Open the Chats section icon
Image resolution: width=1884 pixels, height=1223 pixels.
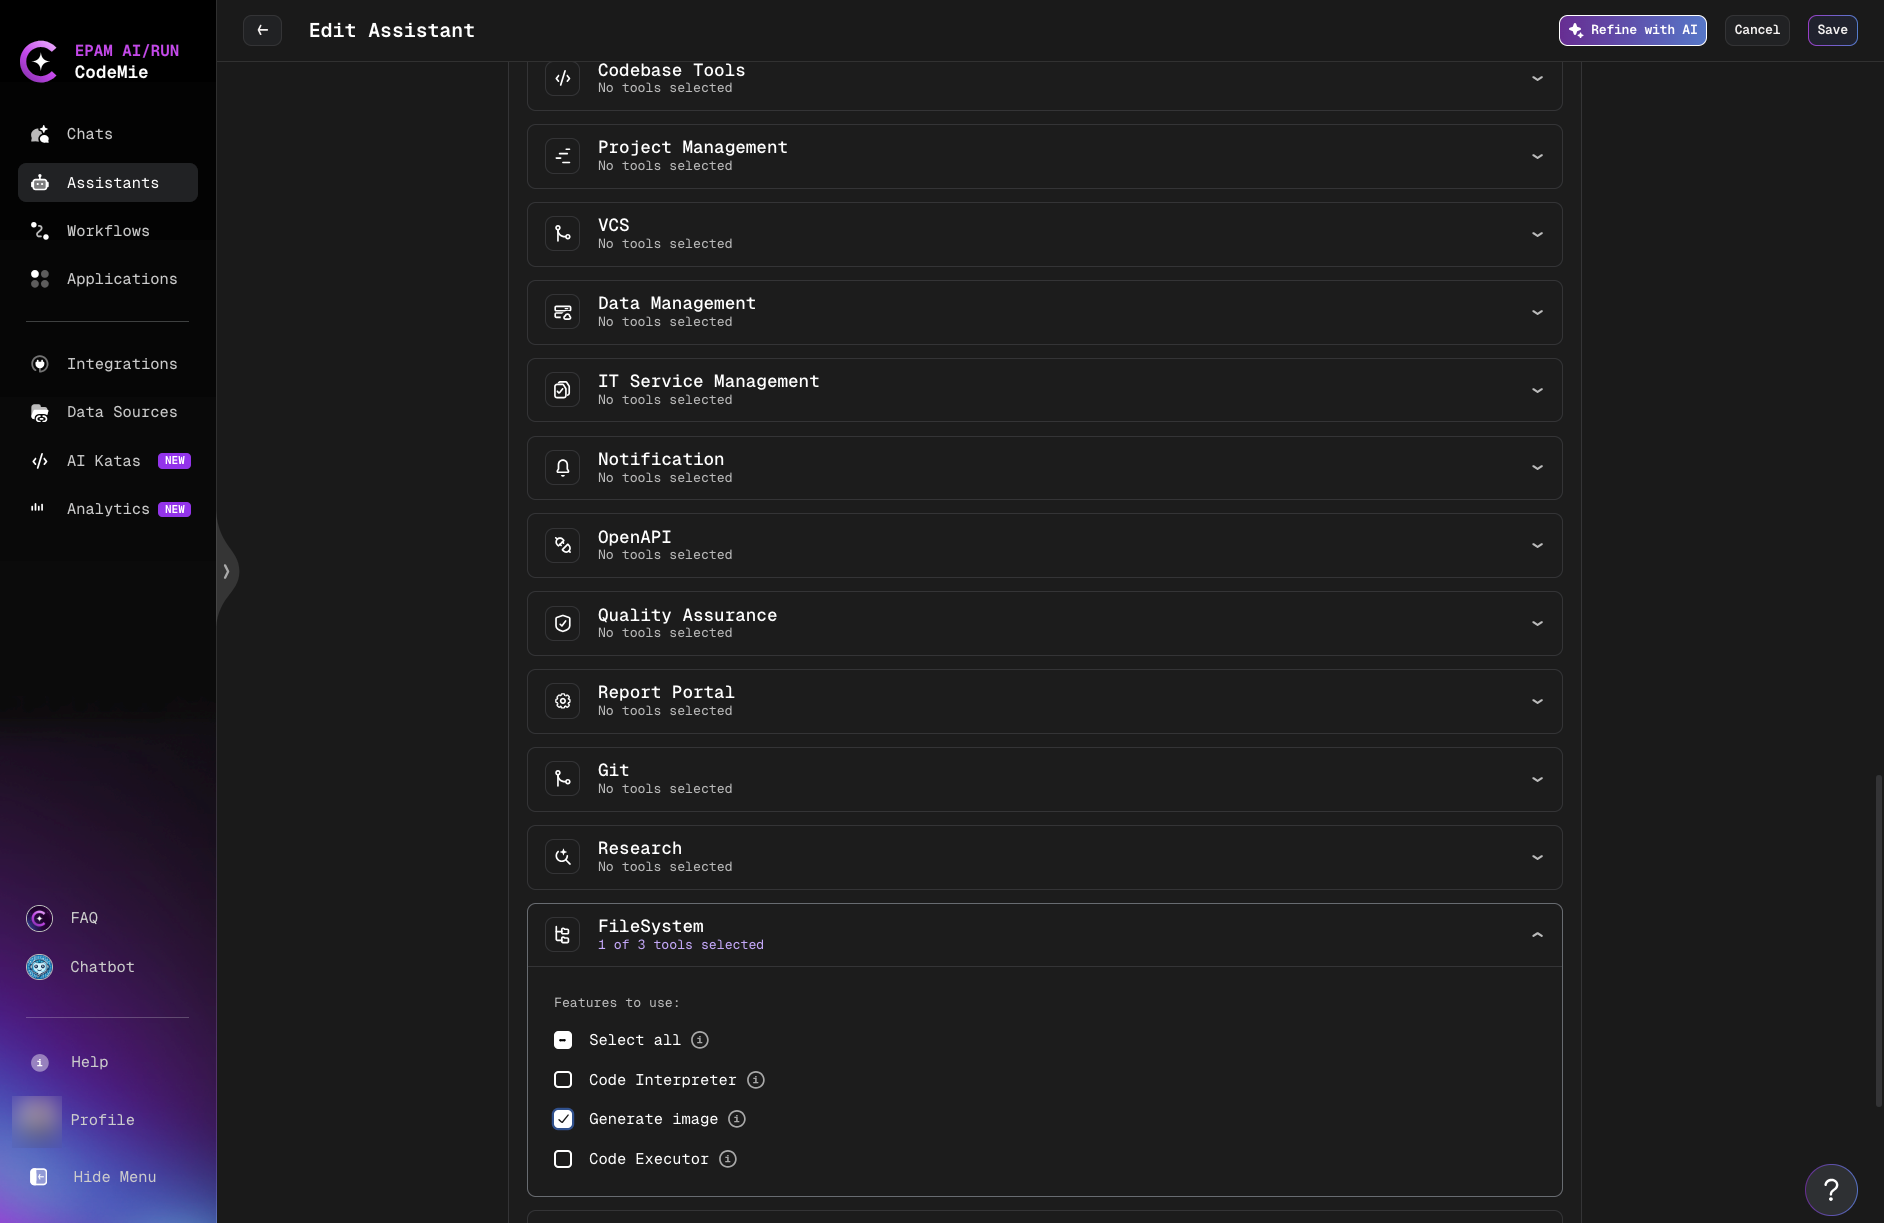coord(40,134)
